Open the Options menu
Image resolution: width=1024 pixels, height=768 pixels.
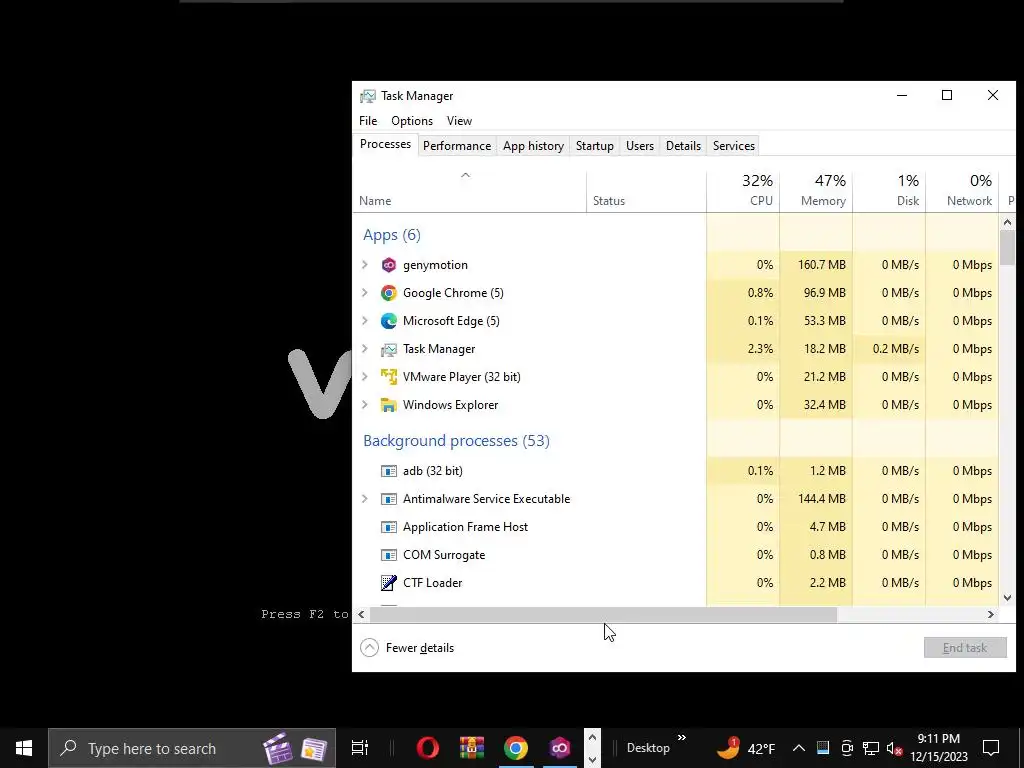pyautogui.click(x=412, y=121)
